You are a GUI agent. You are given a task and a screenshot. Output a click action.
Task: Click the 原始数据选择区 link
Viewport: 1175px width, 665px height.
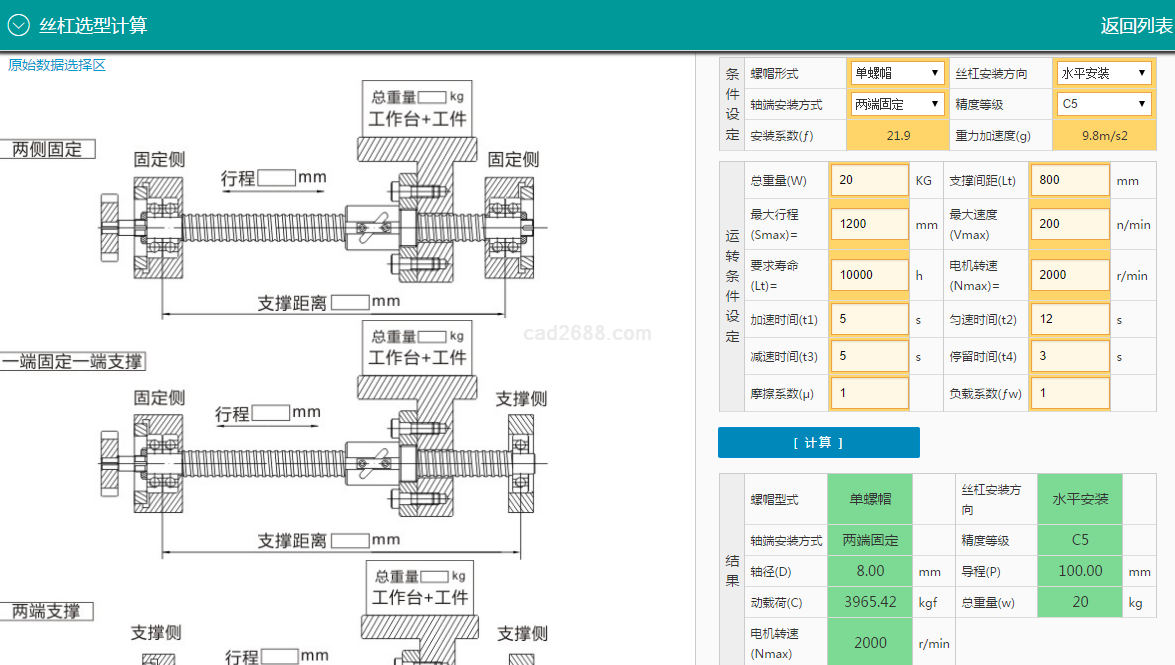click(x=57, y=65)
